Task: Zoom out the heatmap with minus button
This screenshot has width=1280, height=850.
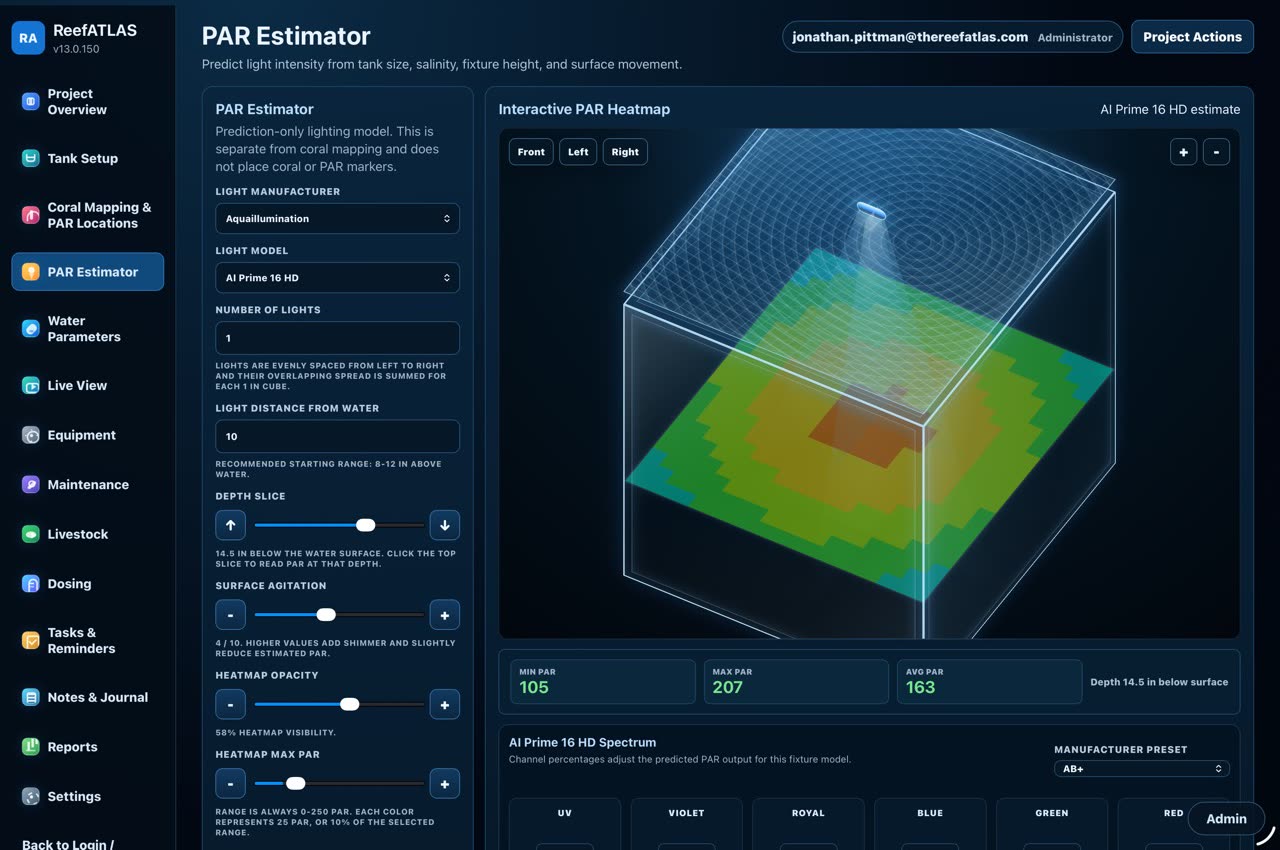Action: tap(1216, 152)
